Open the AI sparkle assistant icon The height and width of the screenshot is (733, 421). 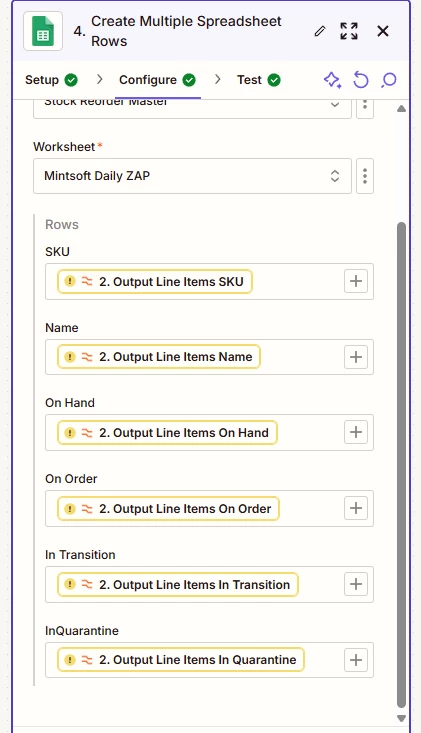[x=333, y=80]
